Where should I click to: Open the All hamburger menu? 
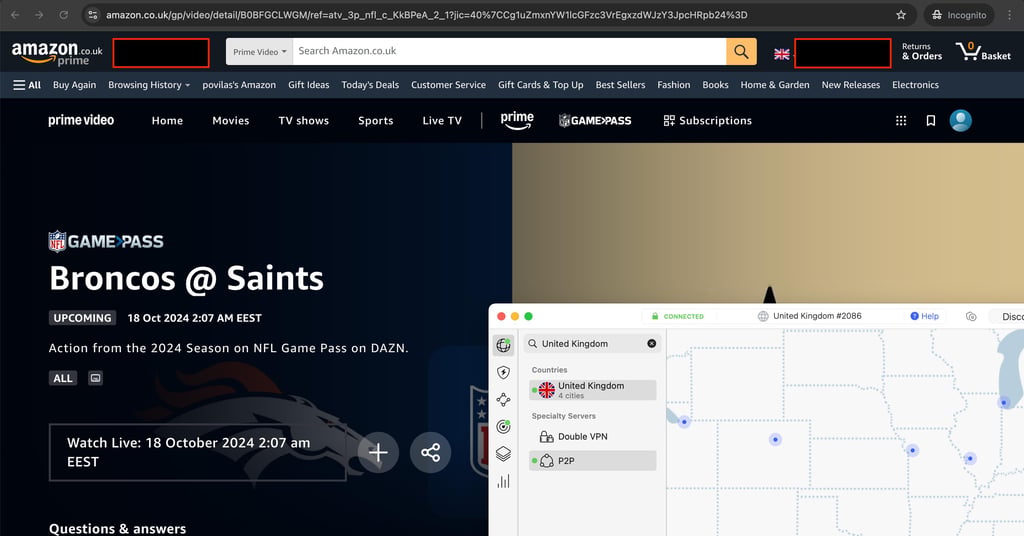tap(27, 85)
